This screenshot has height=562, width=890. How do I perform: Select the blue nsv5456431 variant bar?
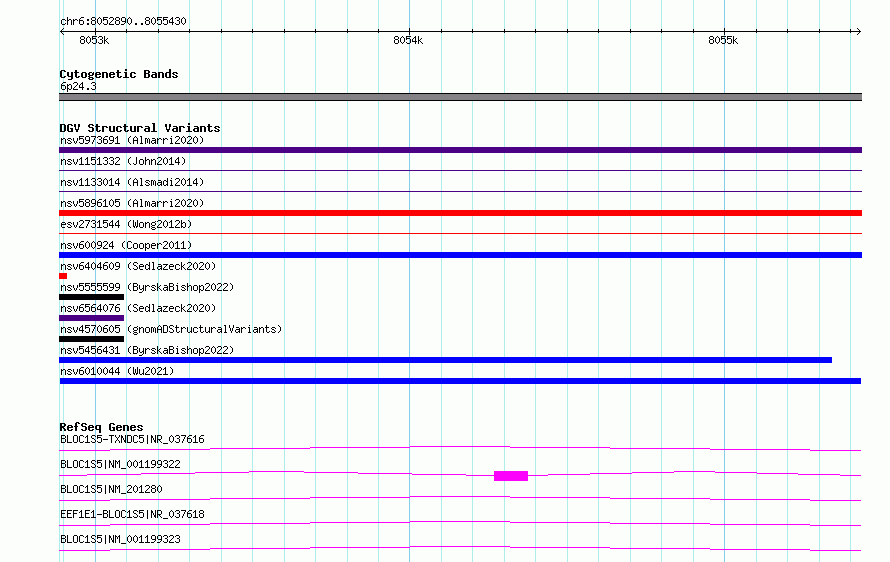click(x=446, y=360)
